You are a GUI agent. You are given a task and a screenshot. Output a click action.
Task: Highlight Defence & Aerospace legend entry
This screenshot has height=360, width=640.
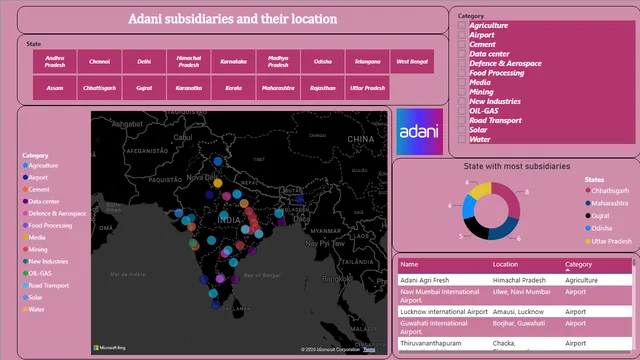click(54, 213)
